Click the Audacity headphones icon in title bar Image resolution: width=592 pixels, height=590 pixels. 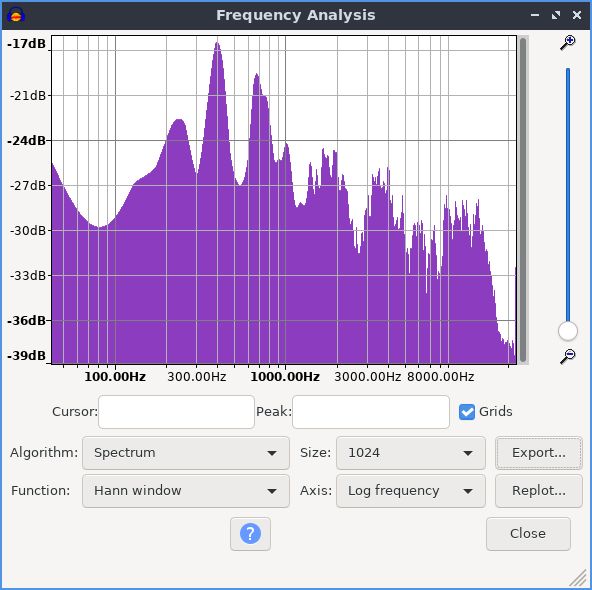click(x=16, y=15)
